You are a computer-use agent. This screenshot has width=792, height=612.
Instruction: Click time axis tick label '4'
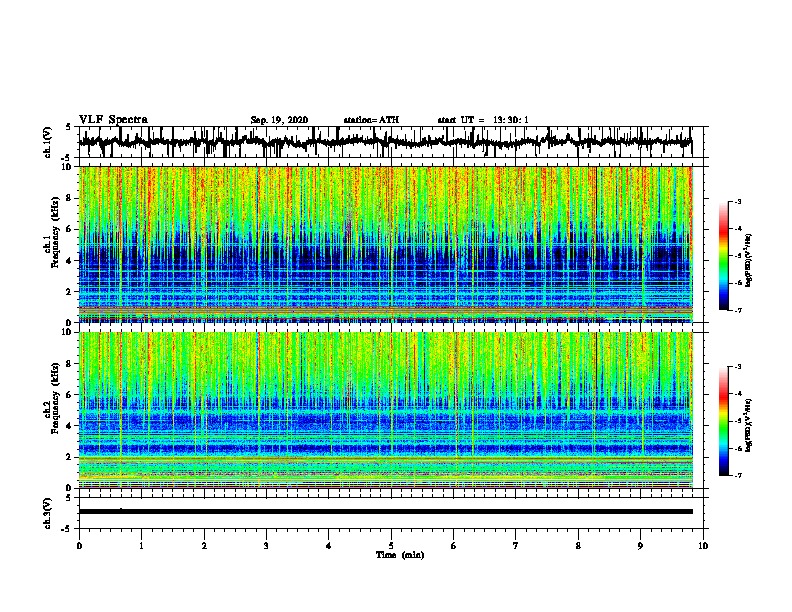pos(329,546)
